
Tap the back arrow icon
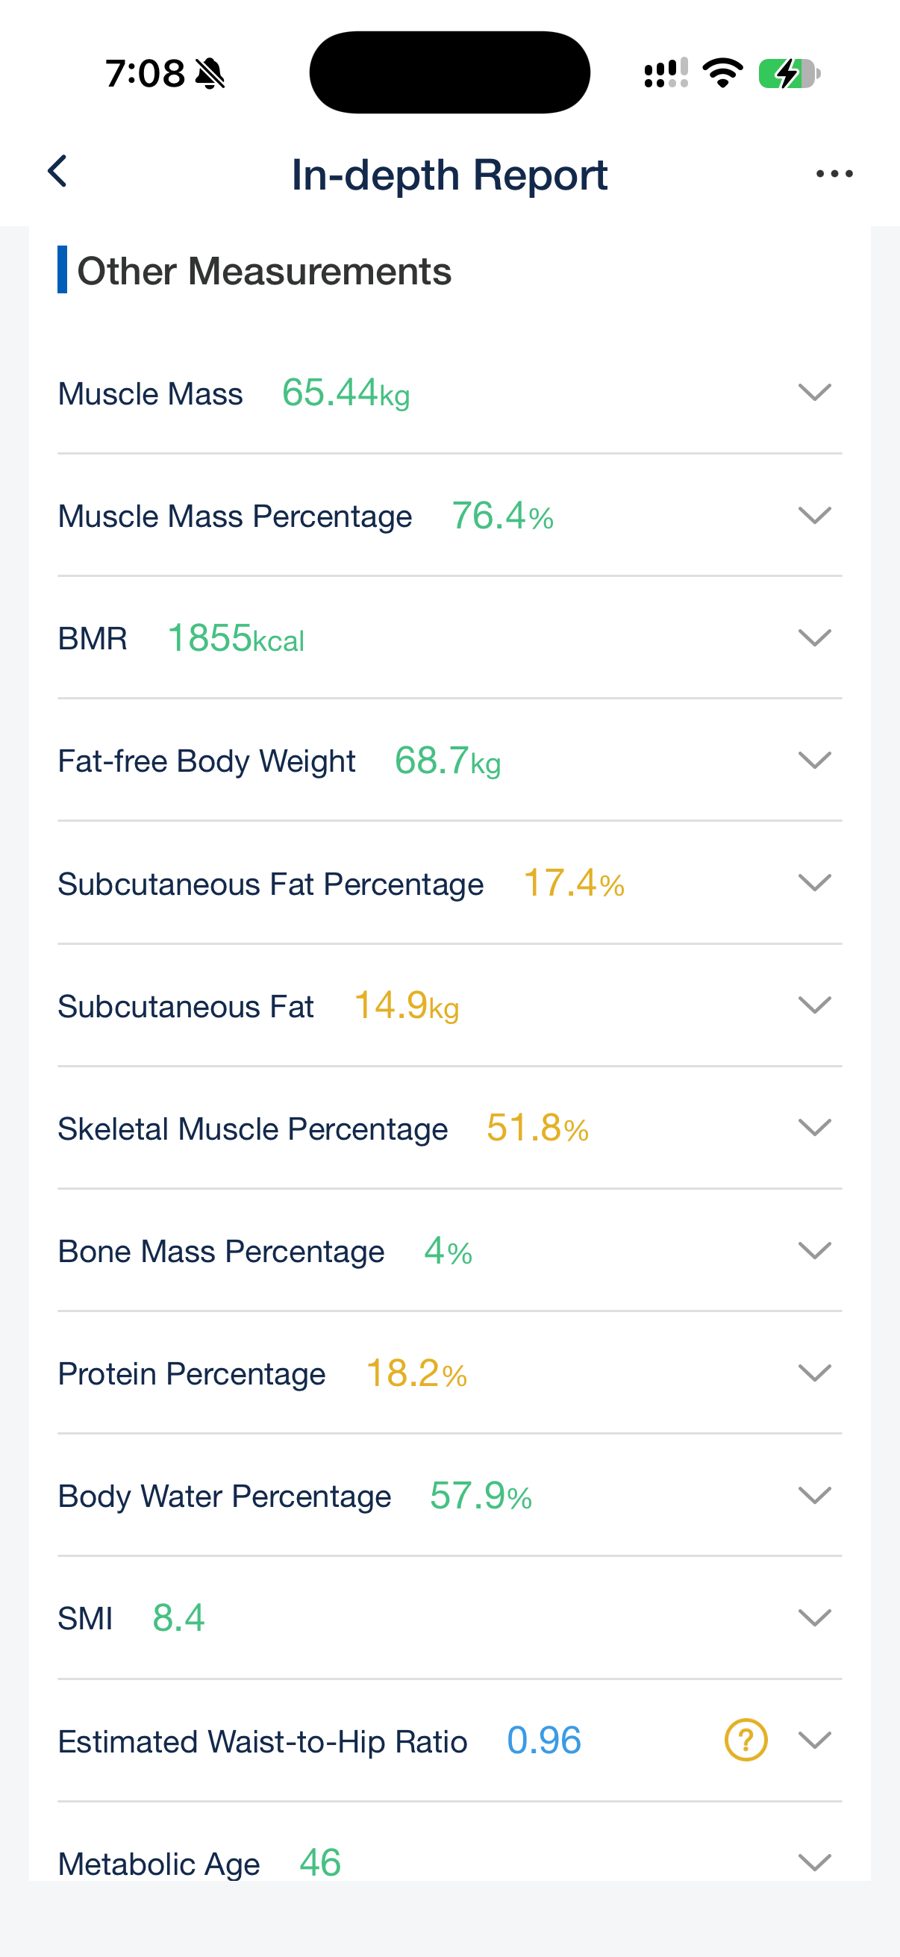(x=58, y=172)
